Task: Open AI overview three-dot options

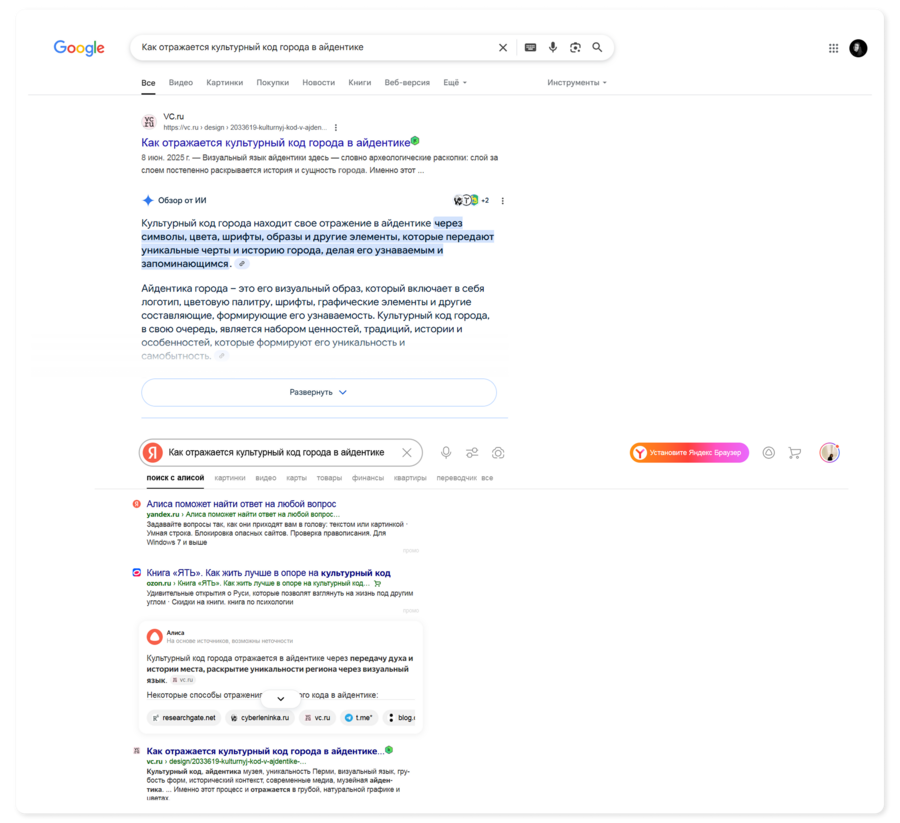Action: [x=503, y=201]
